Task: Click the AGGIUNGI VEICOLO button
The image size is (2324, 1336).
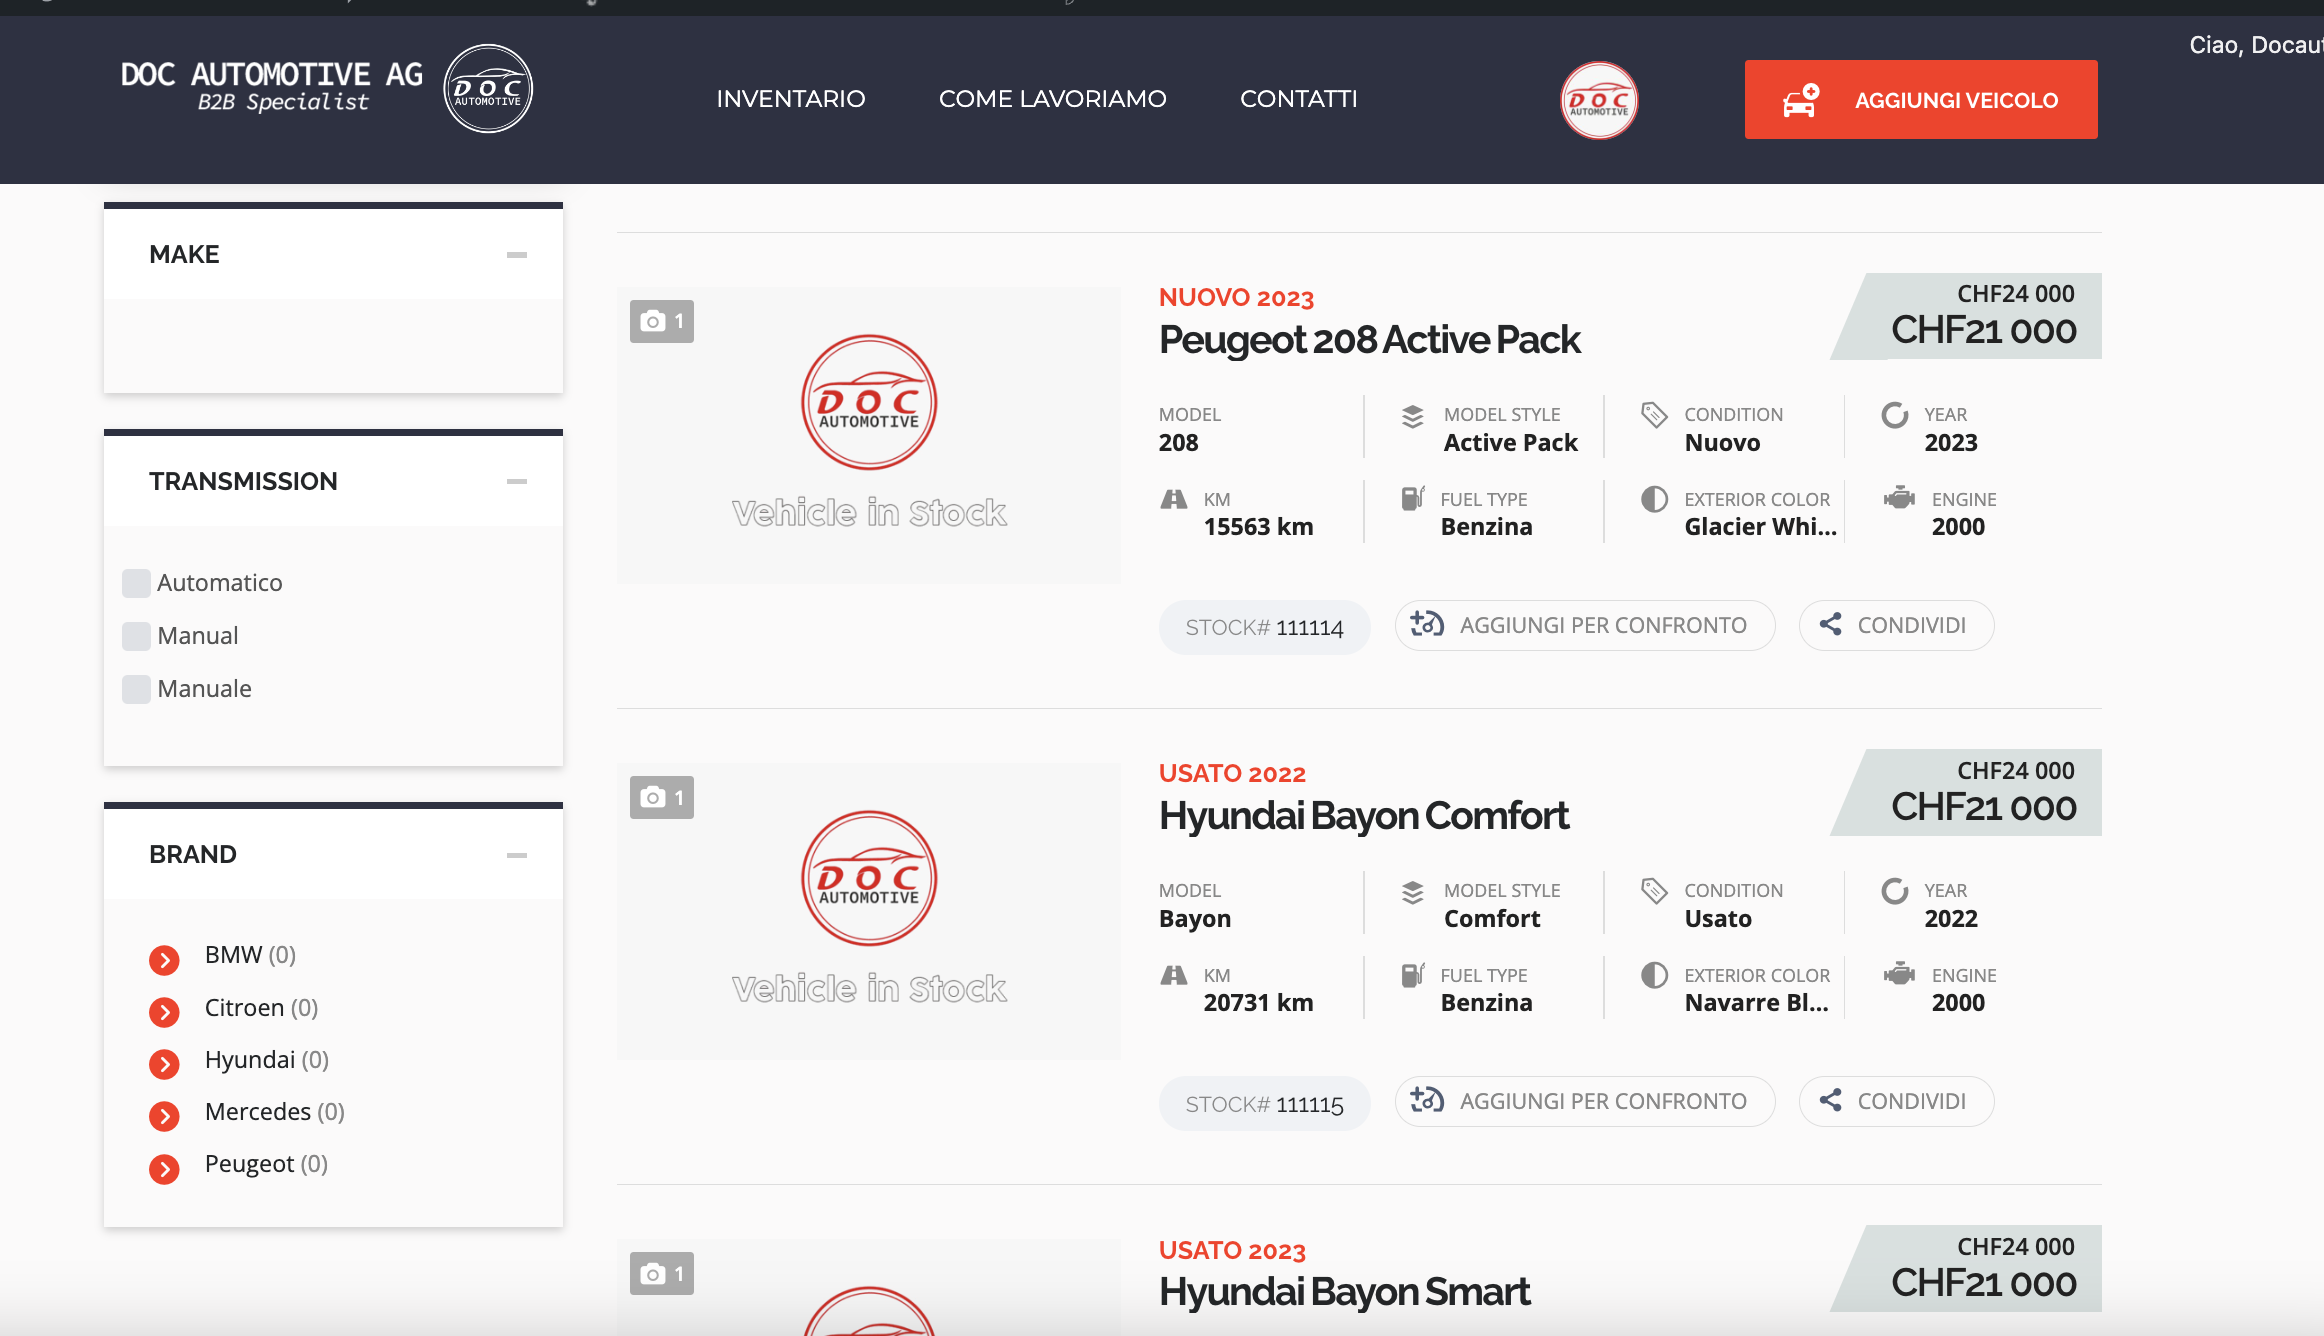Action: [1920, 100]
